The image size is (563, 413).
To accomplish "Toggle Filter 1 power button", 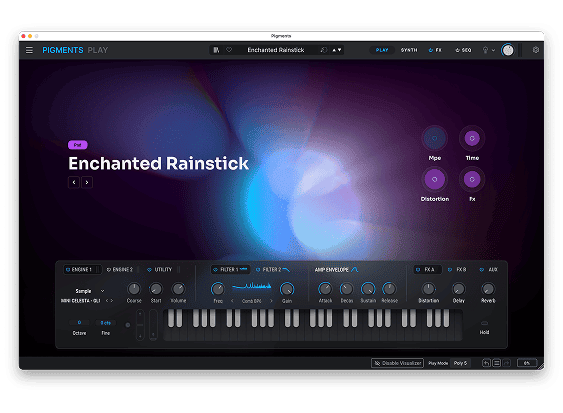I will 215,269.
